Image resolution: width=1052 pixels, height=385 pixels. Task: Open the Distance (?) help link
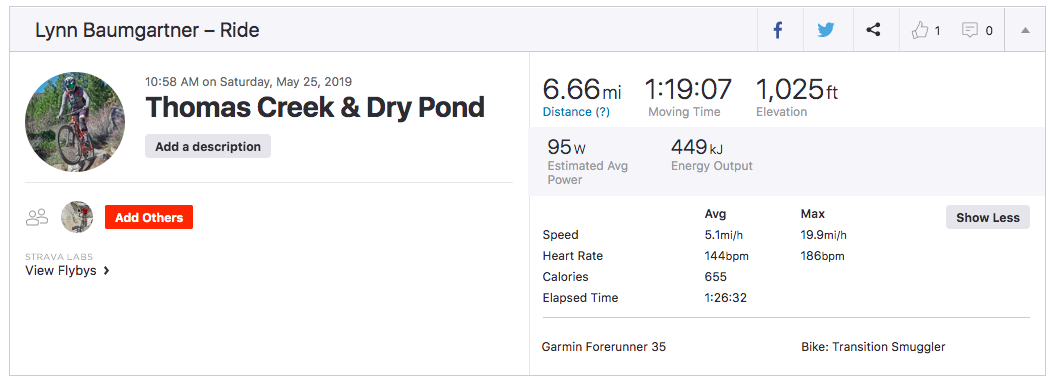tap(576, 112)
